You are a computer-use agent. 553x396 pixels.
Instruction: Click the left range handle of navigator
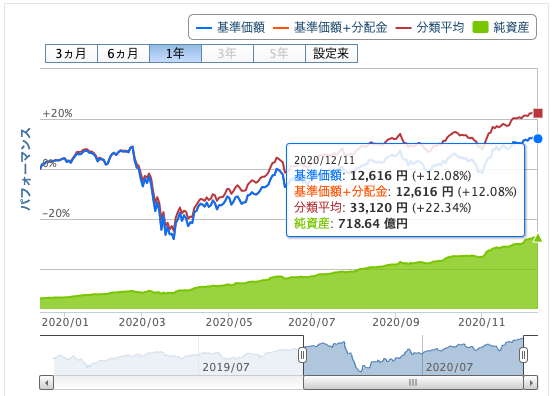[x=302, y=355]
